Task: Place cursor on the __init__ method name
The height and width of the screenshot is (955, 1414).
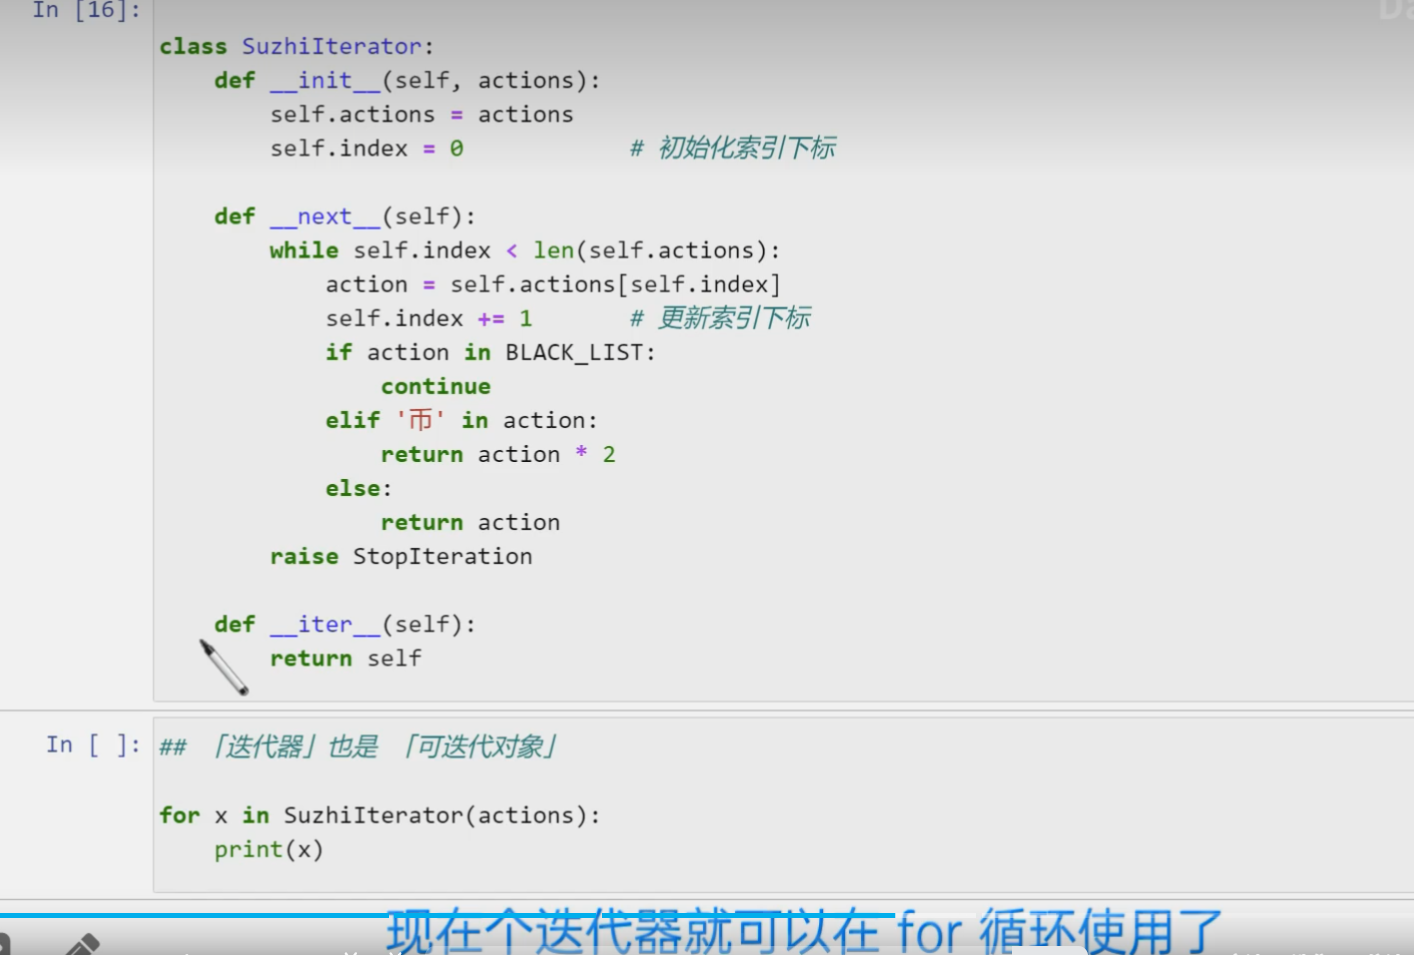Action: point(325,81)
